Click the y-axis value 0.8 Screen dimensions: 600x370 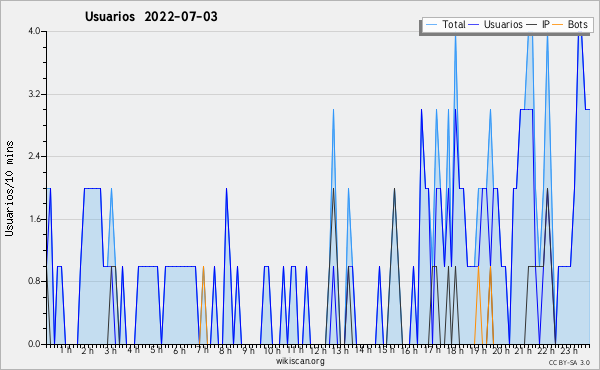(x=34, y=282)
